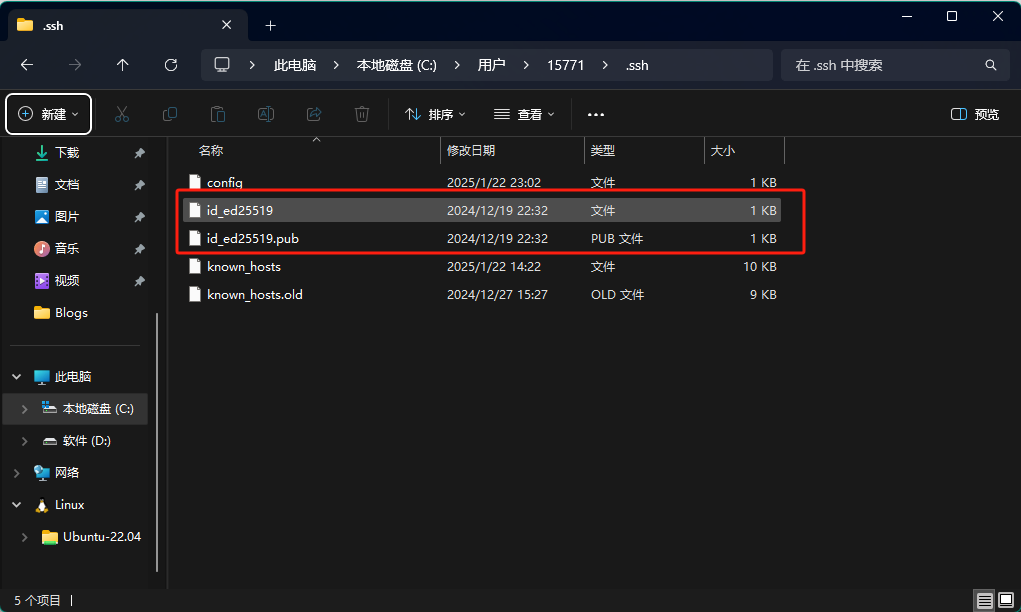Go up one directory level
This screenshot has height=612, width=1021.
click(x=123, y=65)
